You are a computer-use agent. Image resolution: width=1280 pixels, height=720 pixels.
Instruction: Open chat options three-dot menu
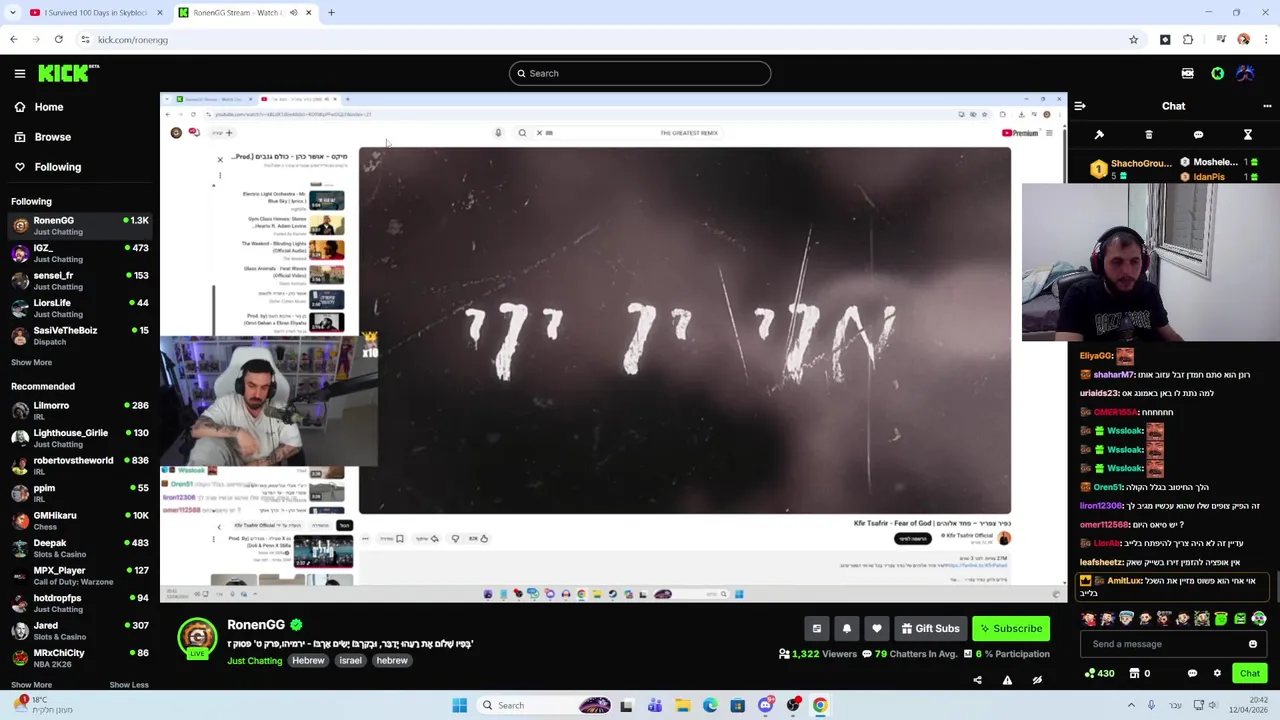click(x=1267, y=106)
